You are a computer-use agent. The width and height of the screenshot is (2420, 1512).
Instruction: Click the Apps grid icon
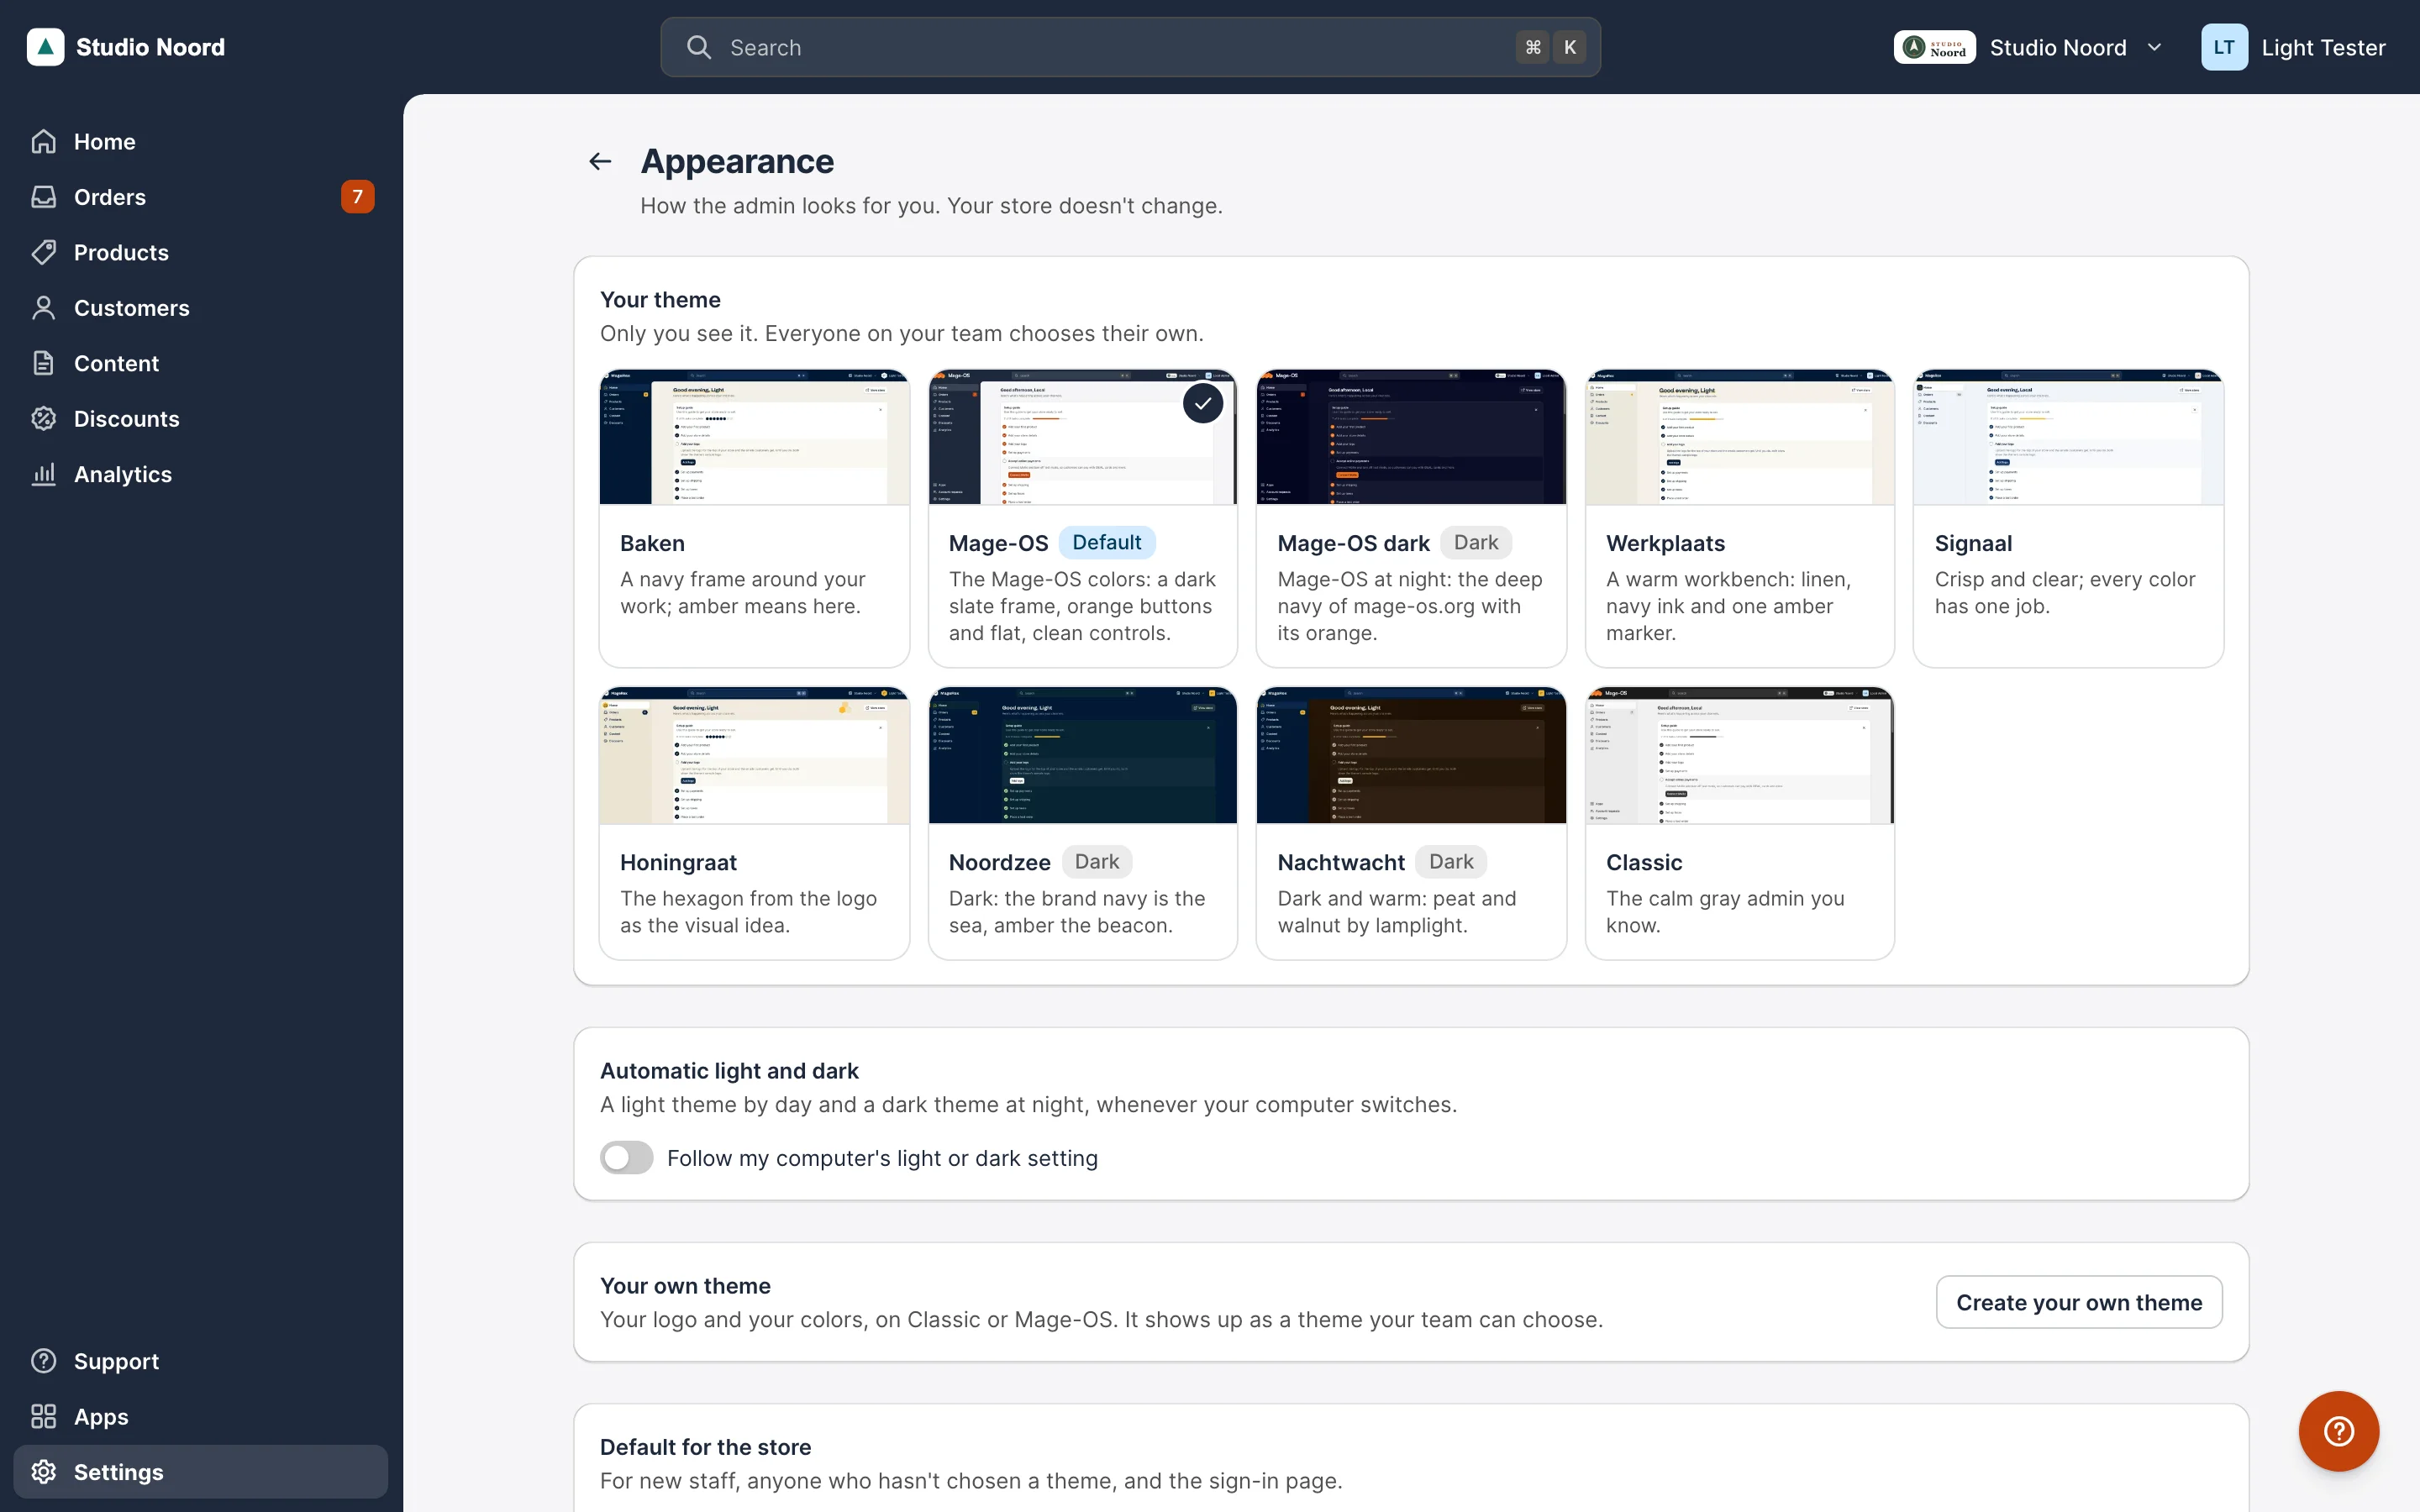tap(43, 1416)
